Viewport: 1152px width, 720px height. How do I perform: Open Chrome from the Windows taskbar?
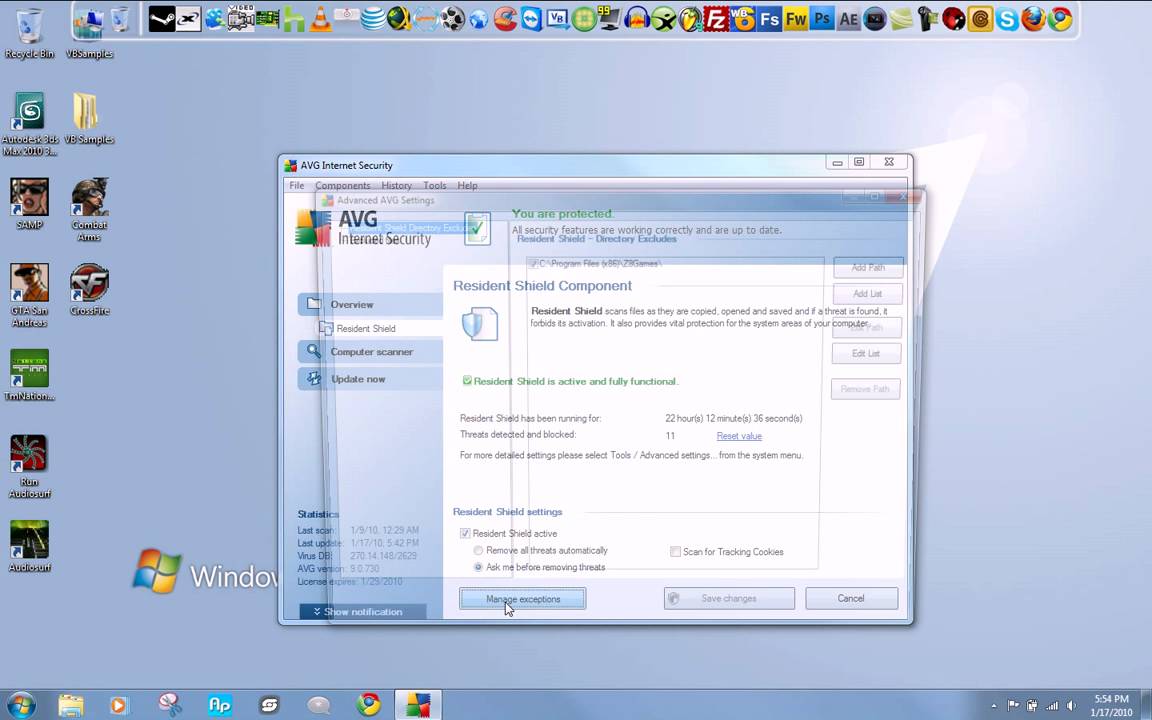pyautogui.click(x=369, y=705)
